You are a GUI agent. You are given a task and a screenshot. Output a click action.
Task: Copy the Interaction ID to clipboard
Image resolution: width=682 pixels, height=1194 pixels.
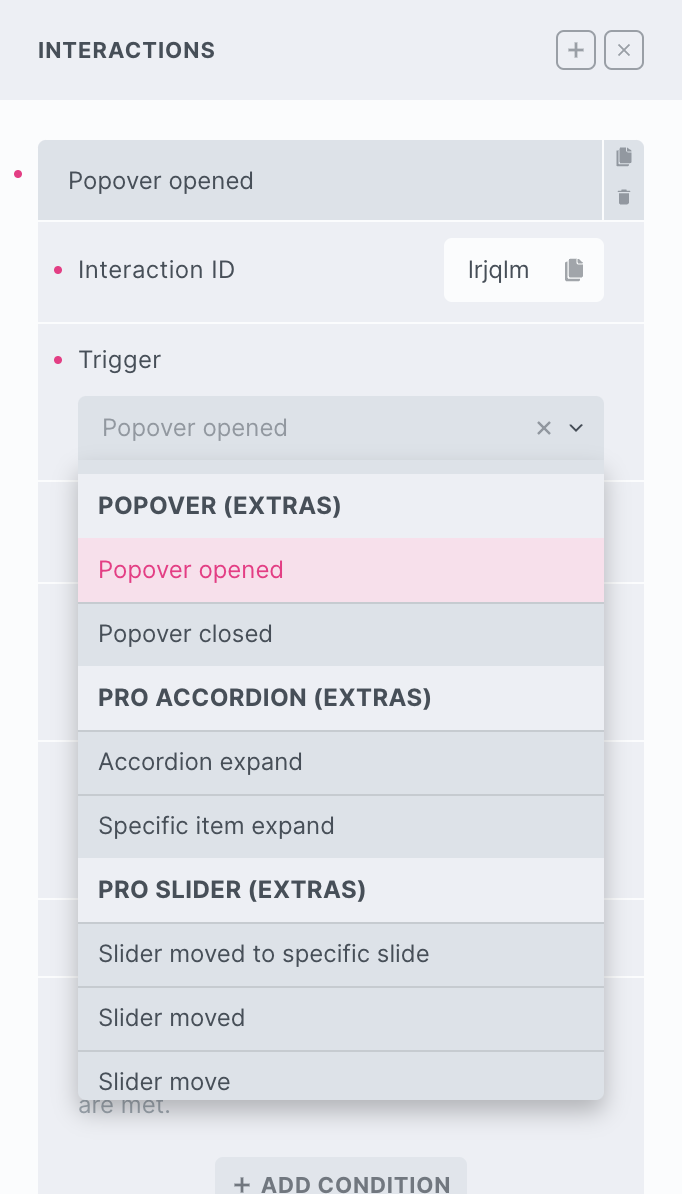pyautogui.click(x=574, y=270)
